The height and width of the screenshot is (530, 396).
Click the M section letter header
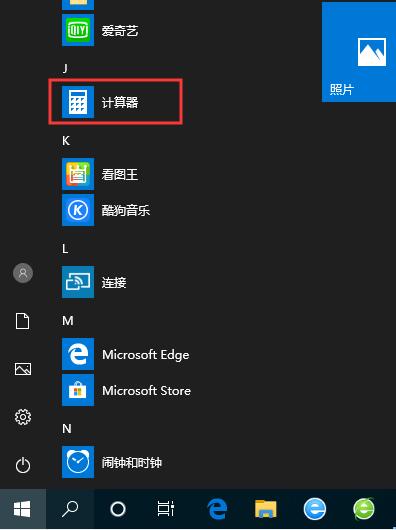(x=68, y=320)
